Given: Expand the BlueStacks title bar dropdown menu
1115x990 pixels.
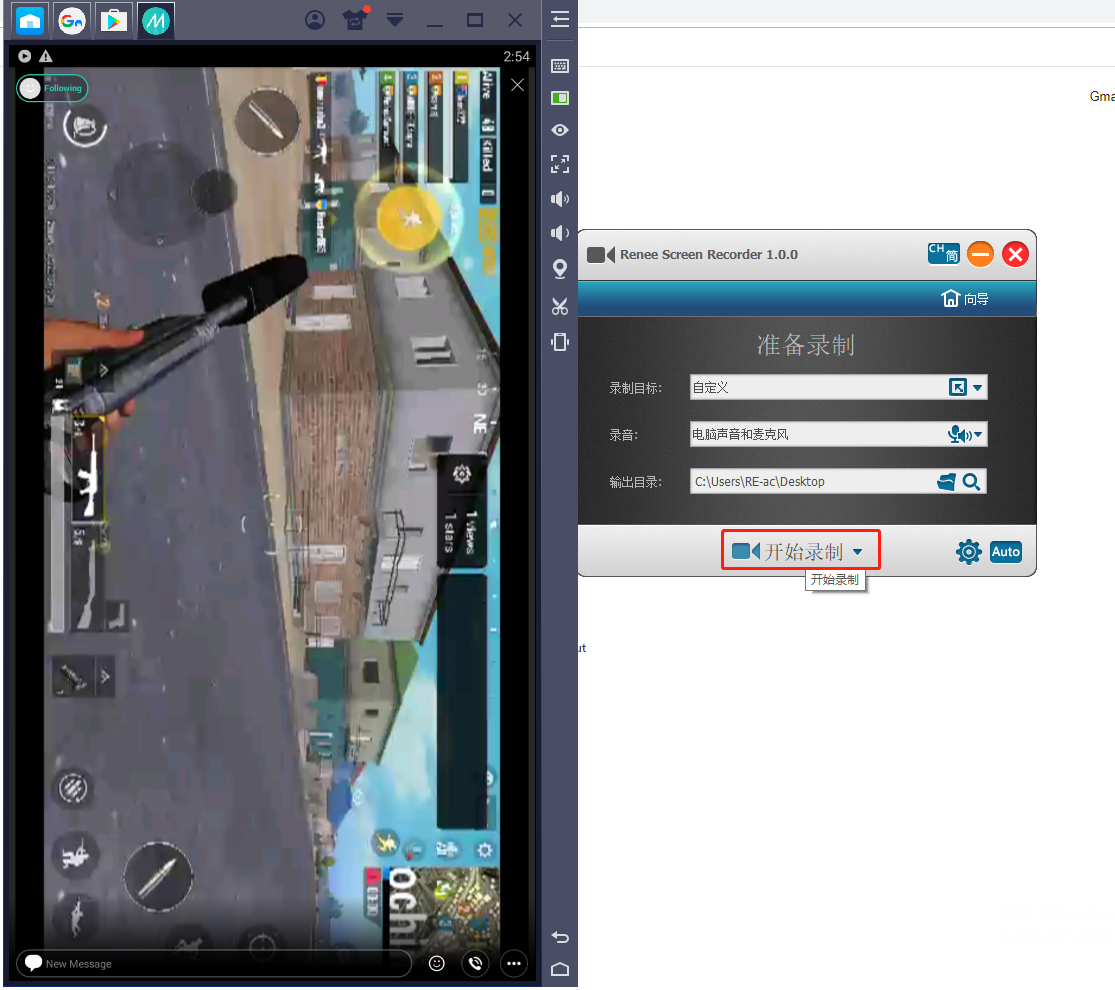Looking at the screenshot, I should point(395,20).
